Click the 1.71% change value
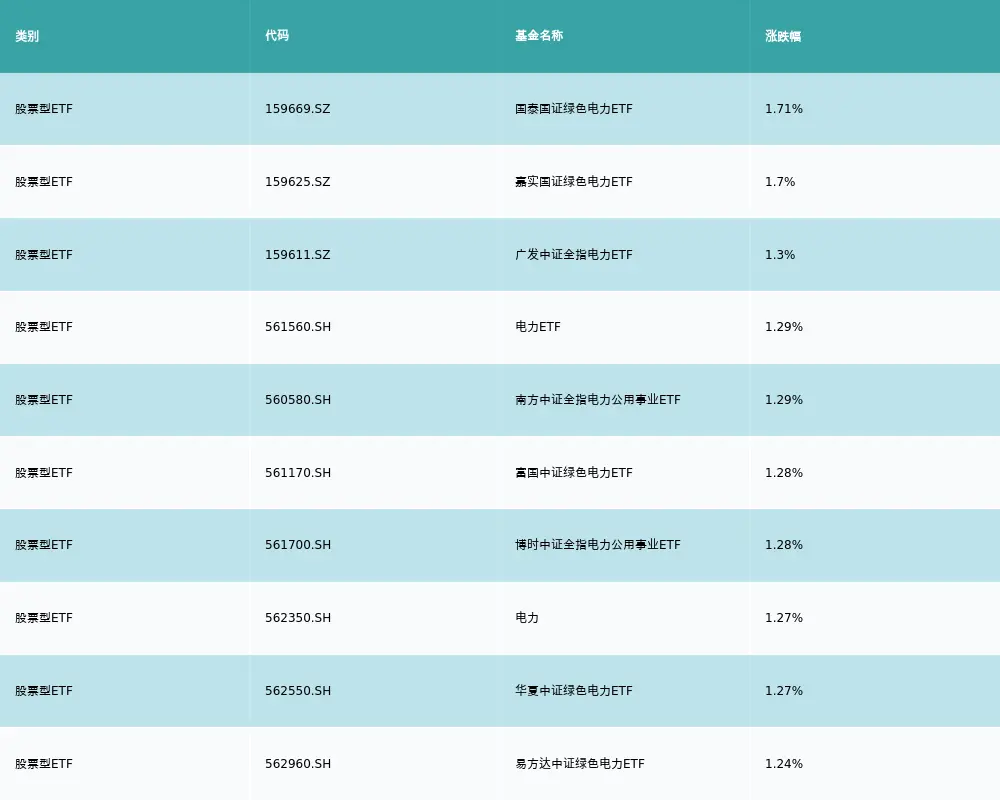 pos(784,109)
